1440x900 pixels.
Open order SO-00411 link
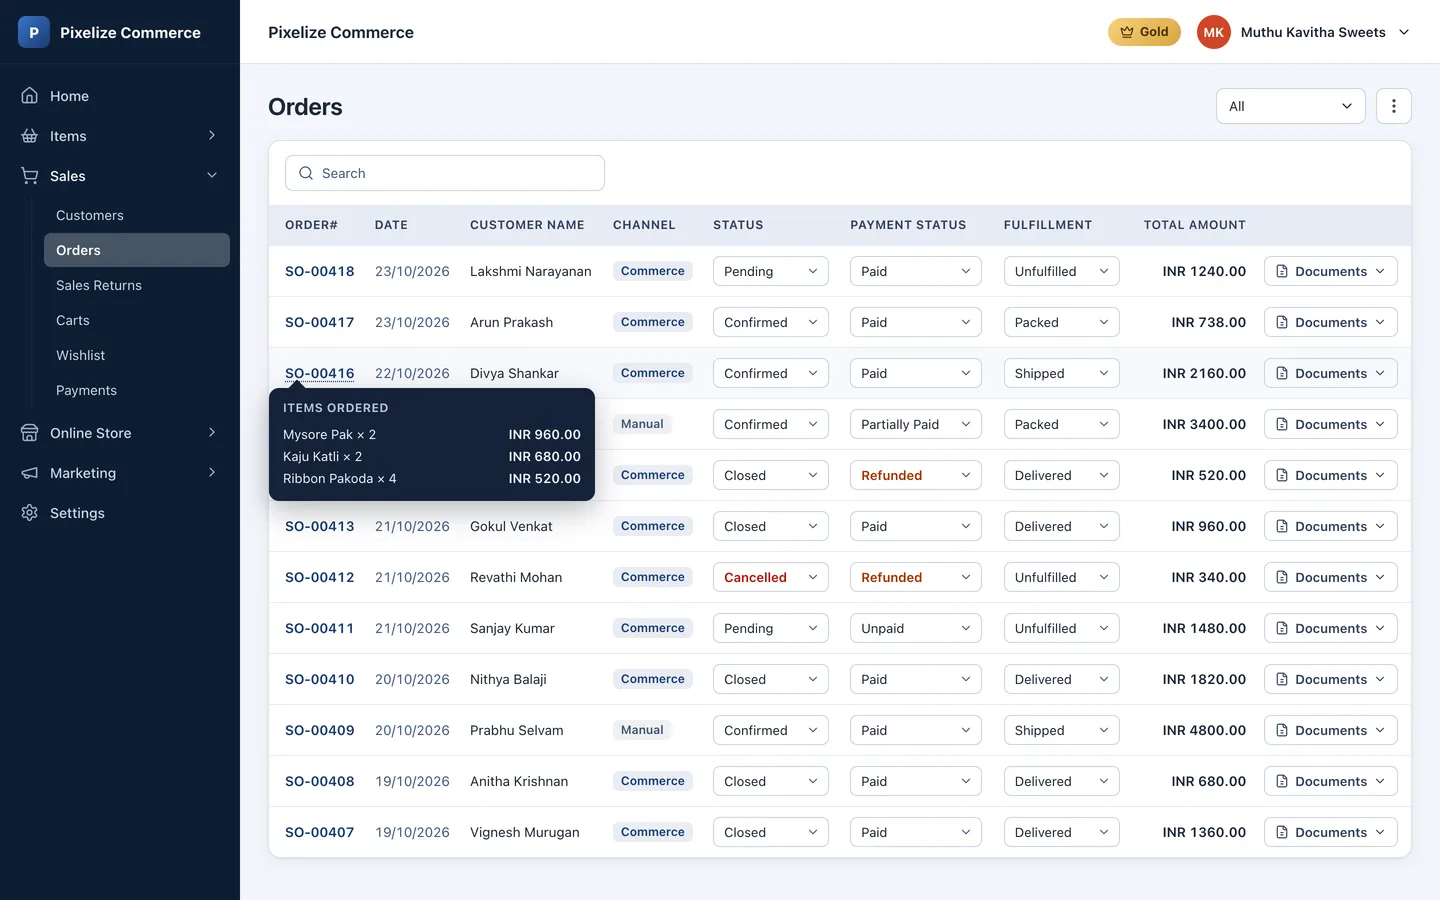click(320, 628)
